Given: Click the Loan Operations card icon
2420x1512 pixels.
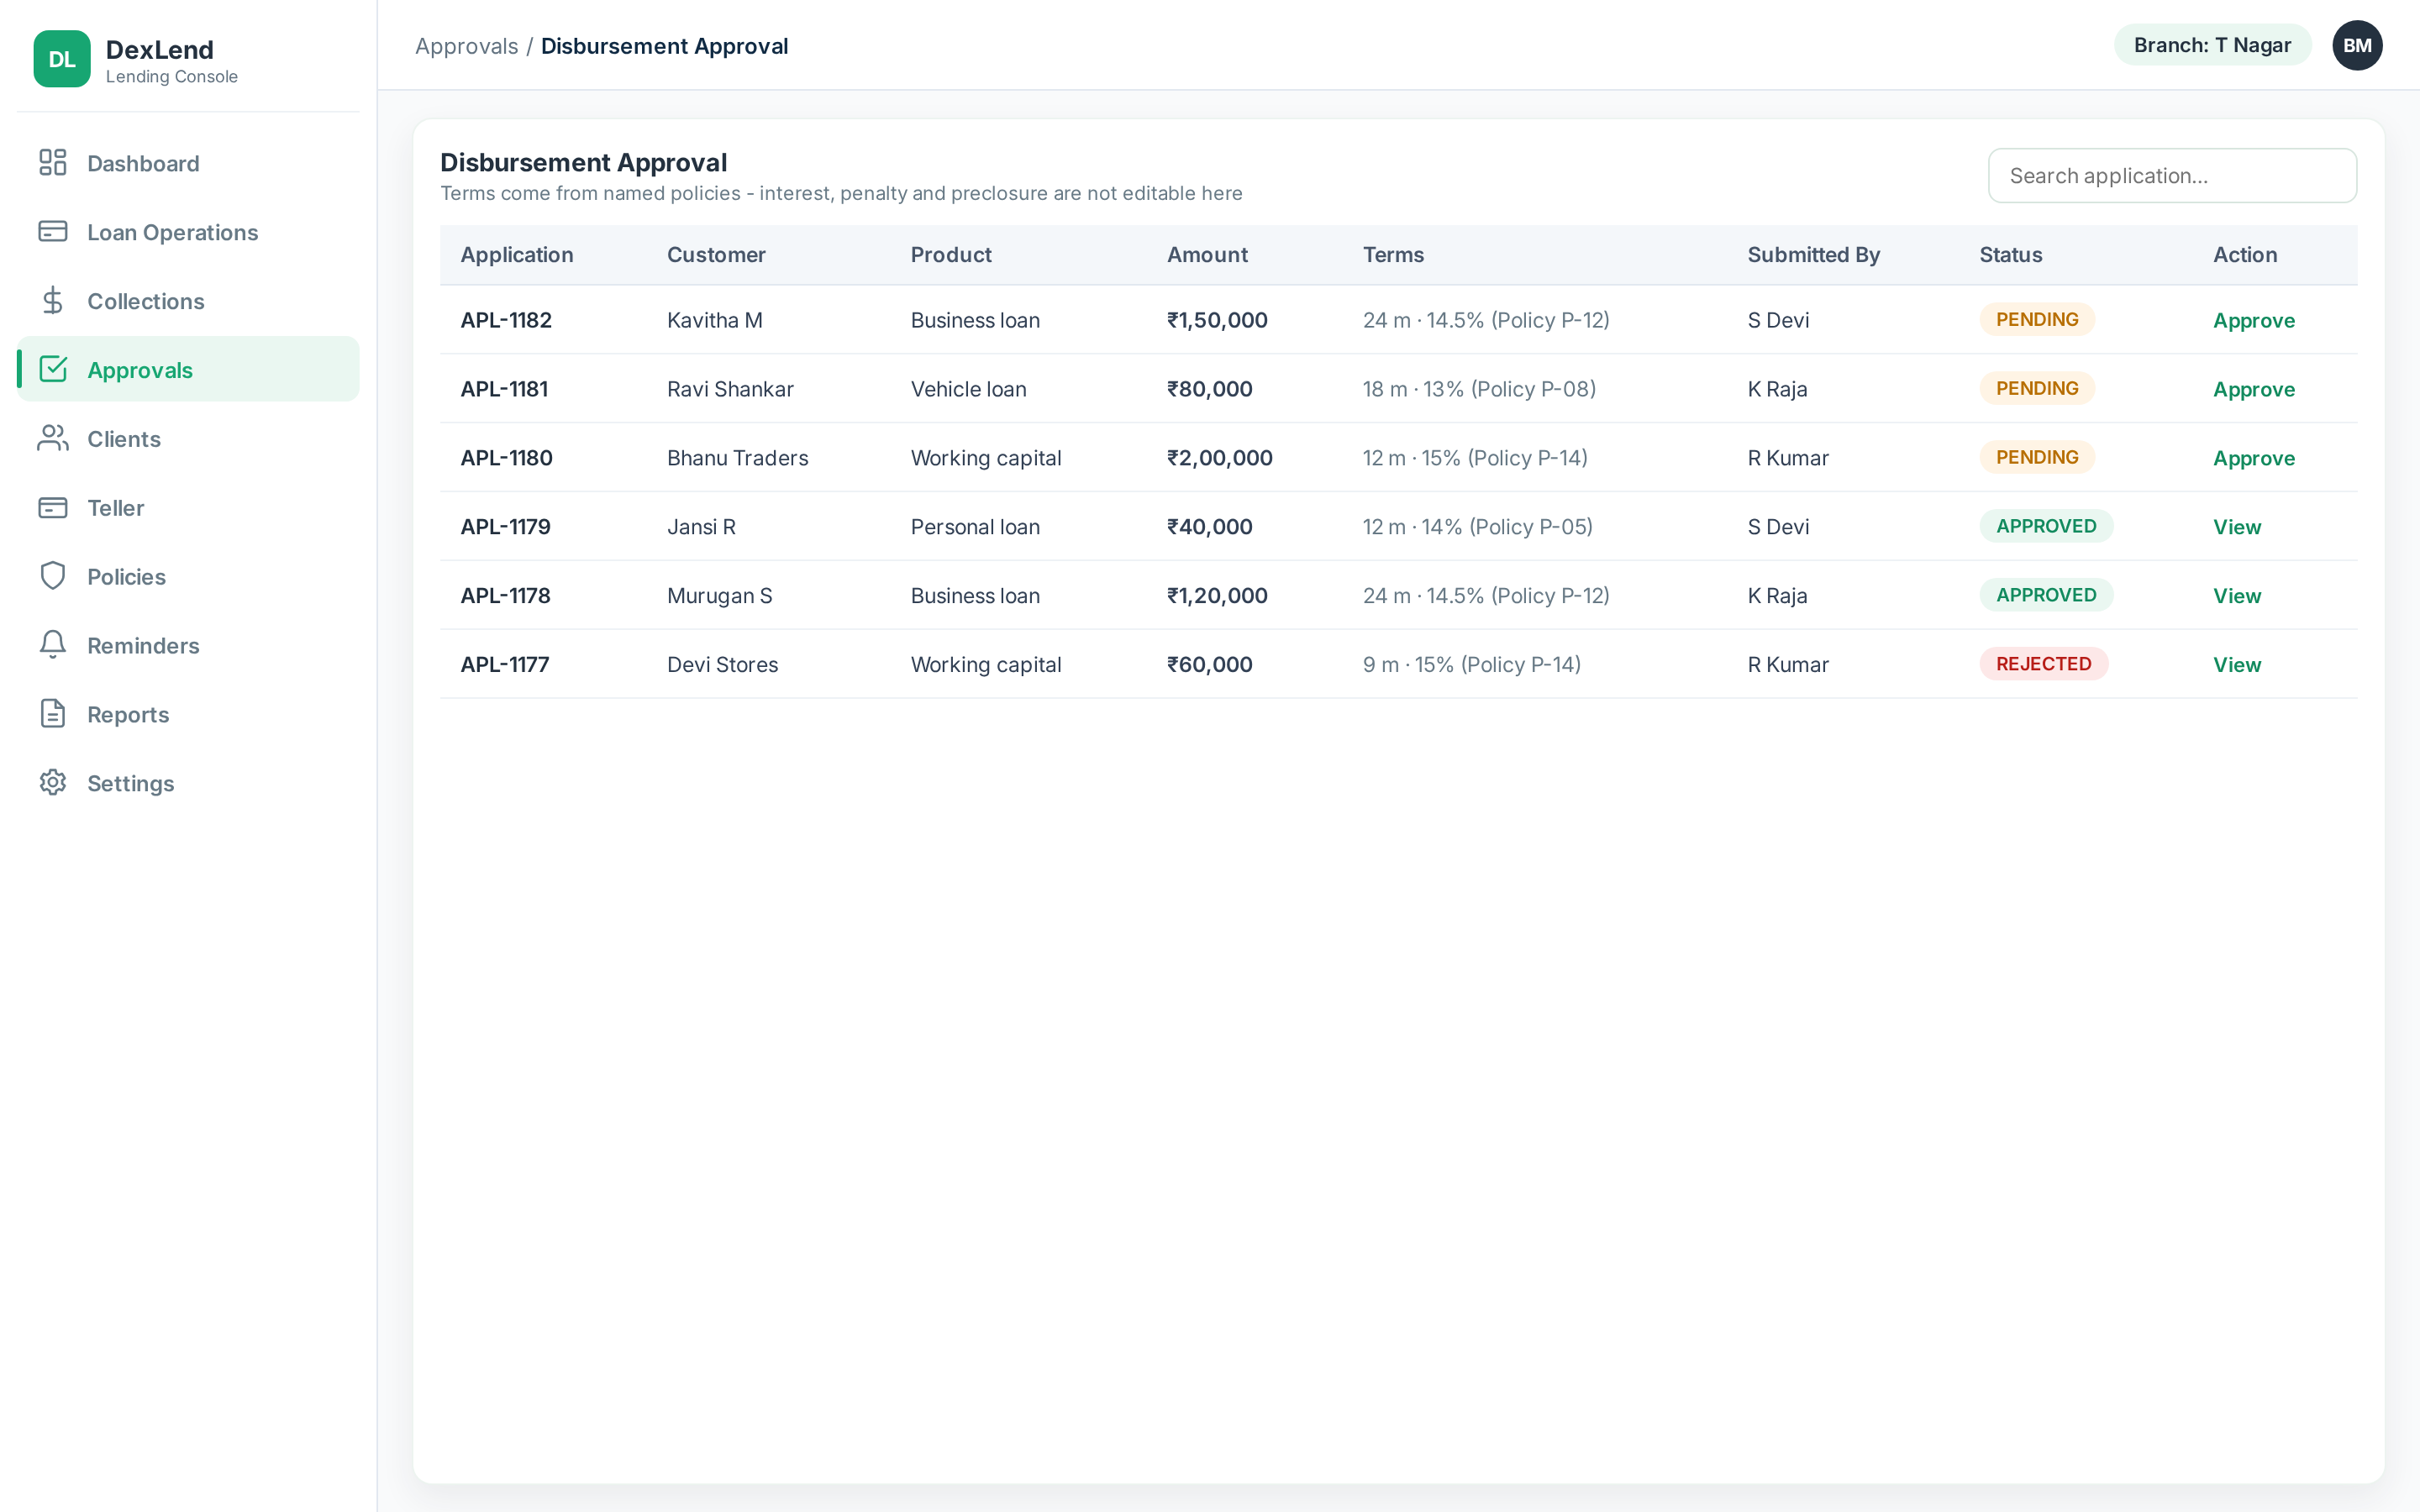Looking at the screenshot, I should [53, 231].
